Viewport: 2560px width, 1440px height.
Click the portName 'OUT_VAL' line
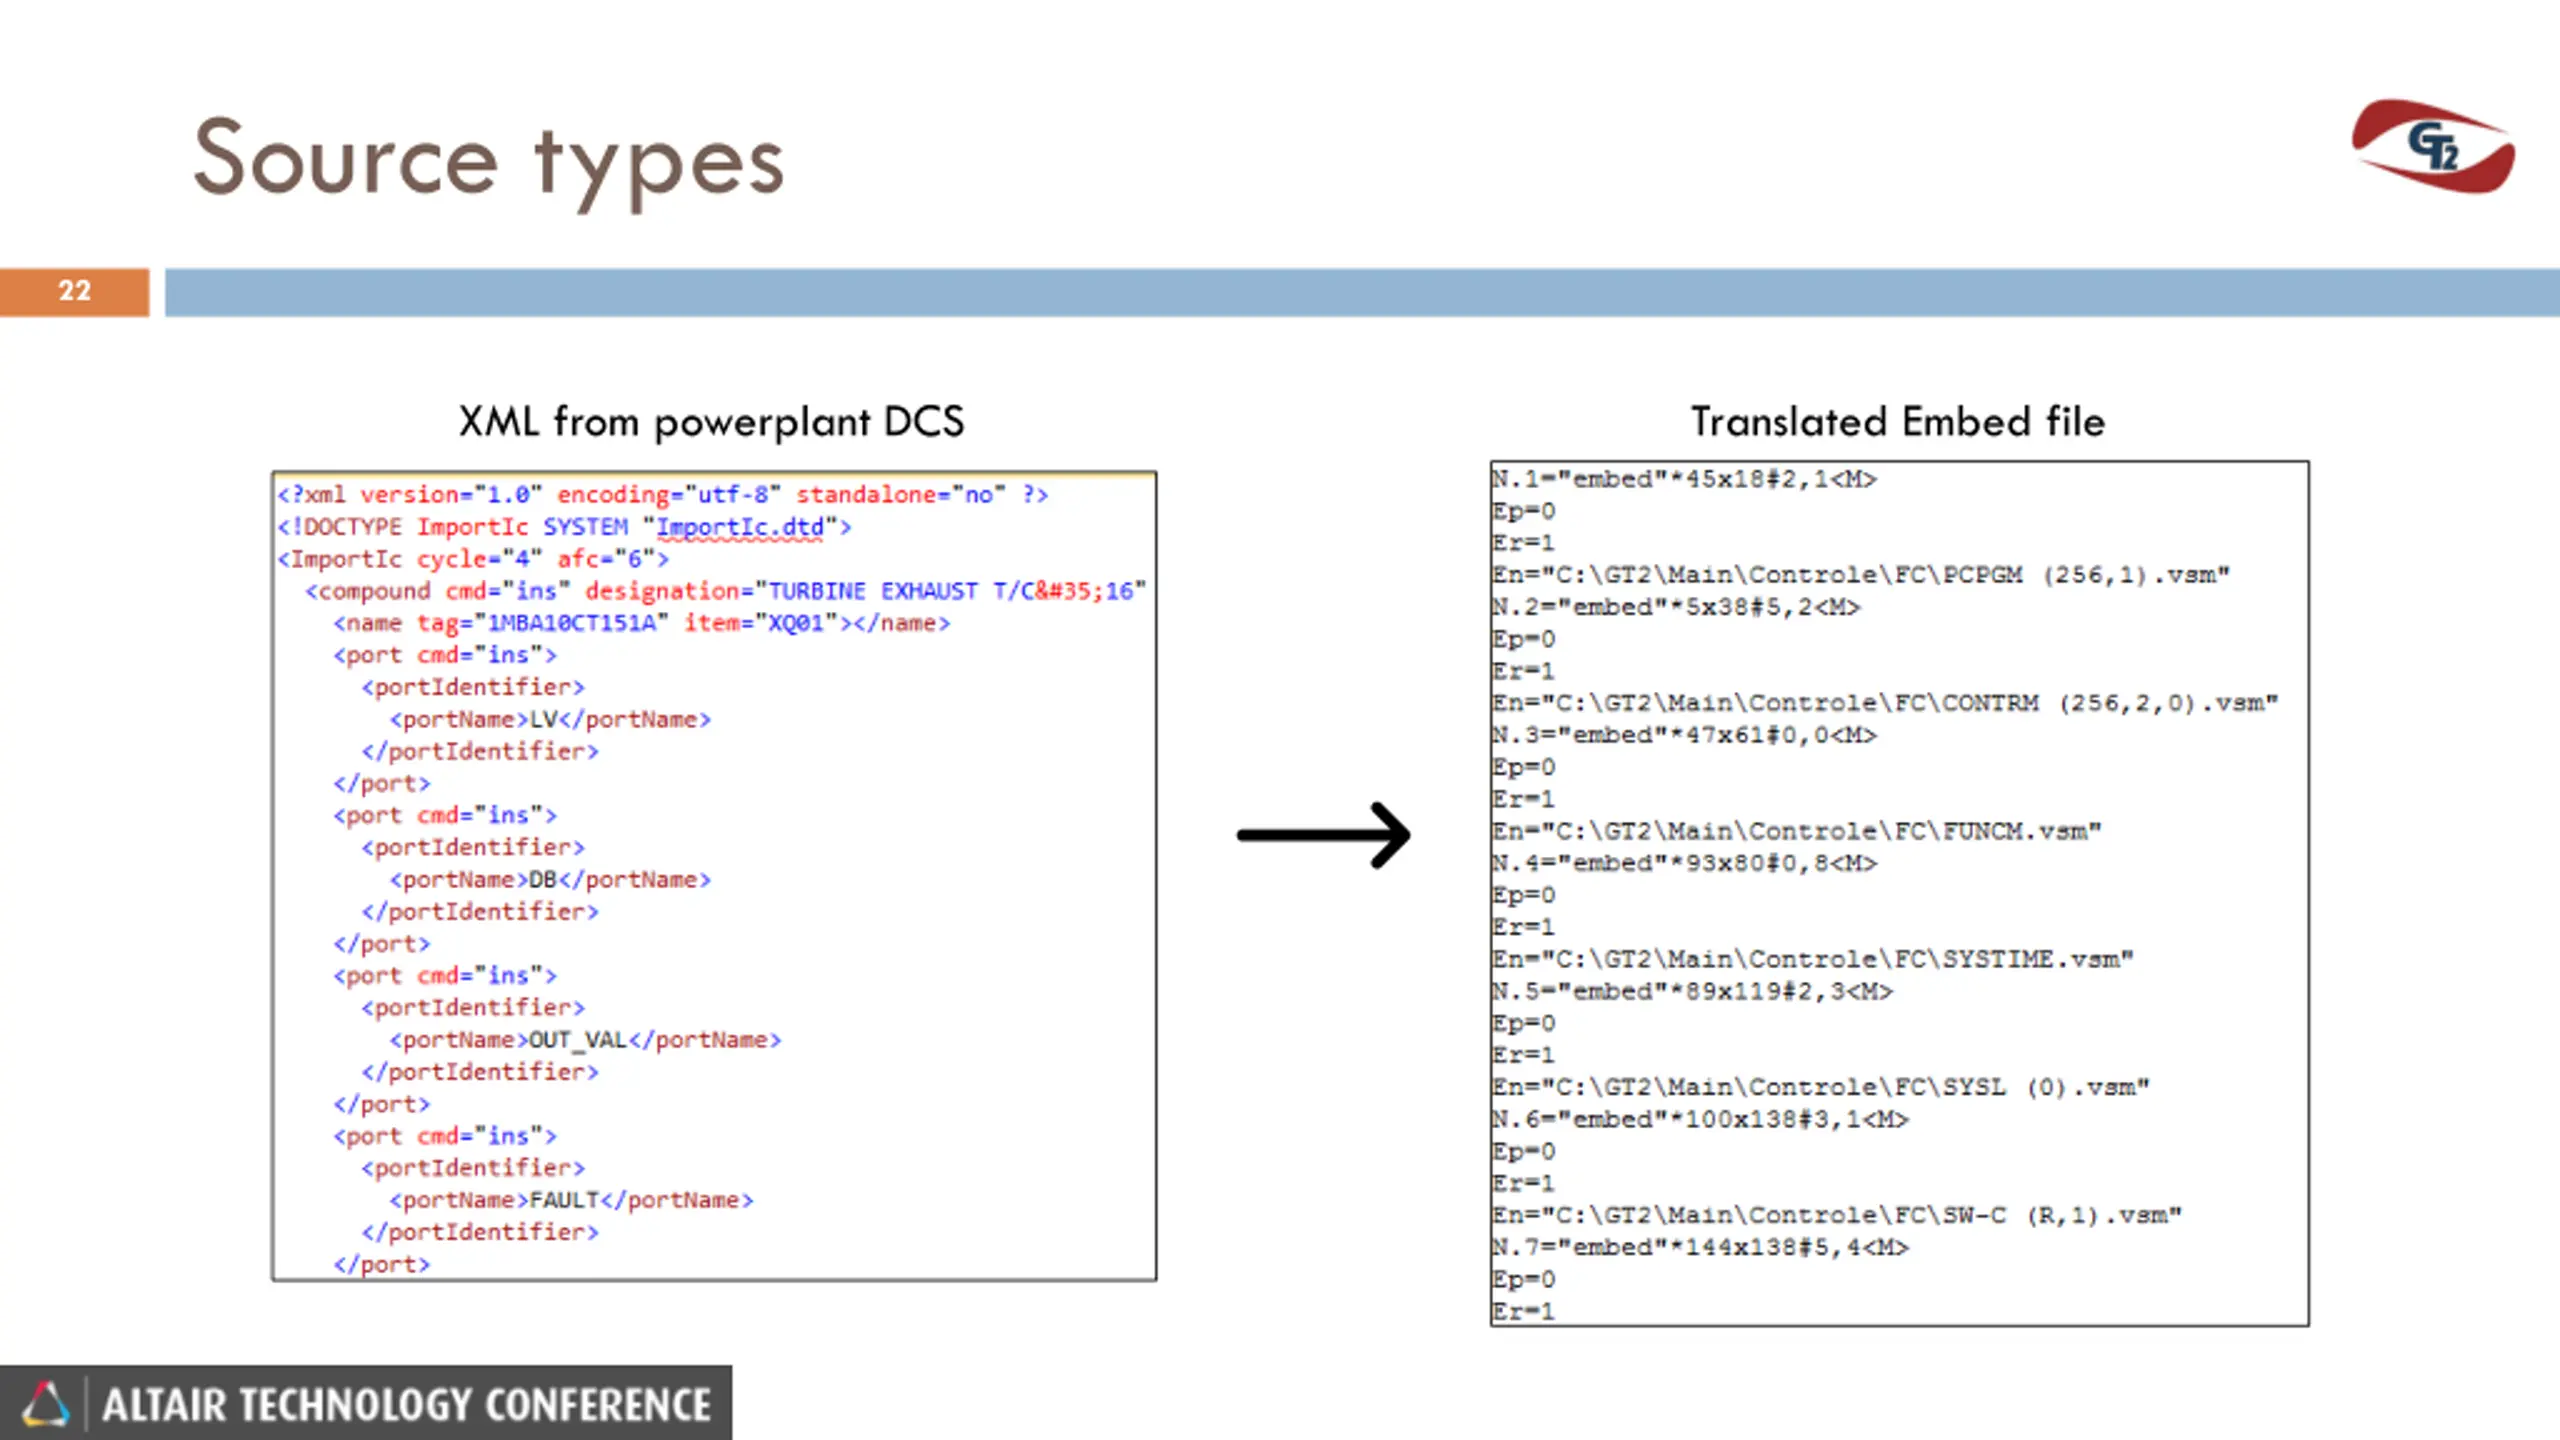pyautogui.click(x=586, y=1039)
